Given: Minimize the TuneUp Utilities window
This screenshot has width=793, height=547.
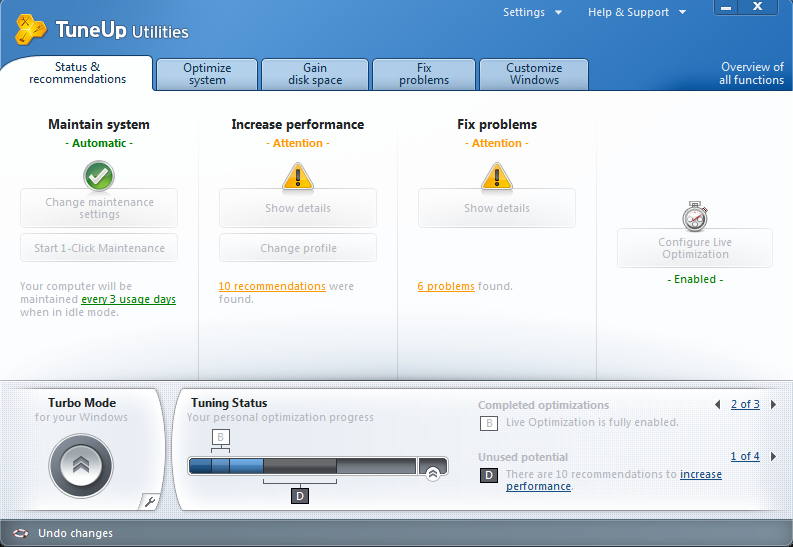Looking at the screenshot, I should pos(726,7).
